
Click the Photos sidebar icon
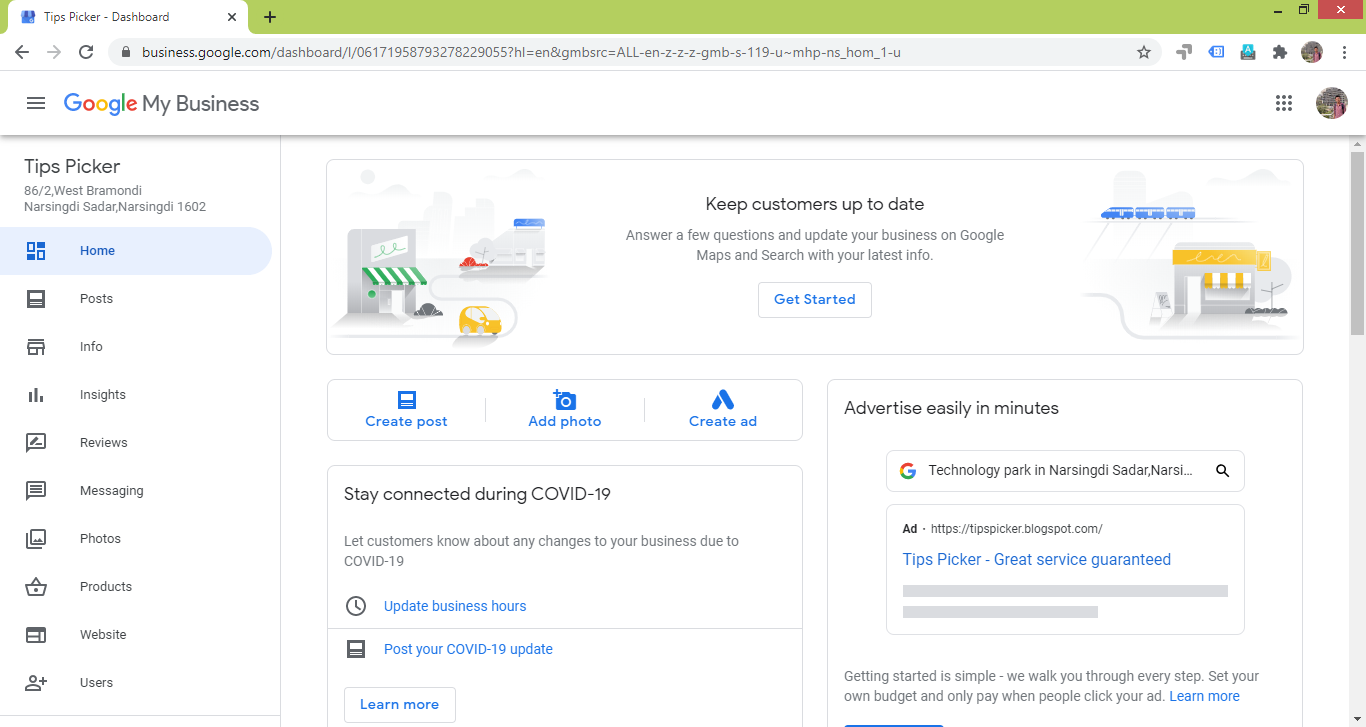pyautogui.click(x=36, y=539)
